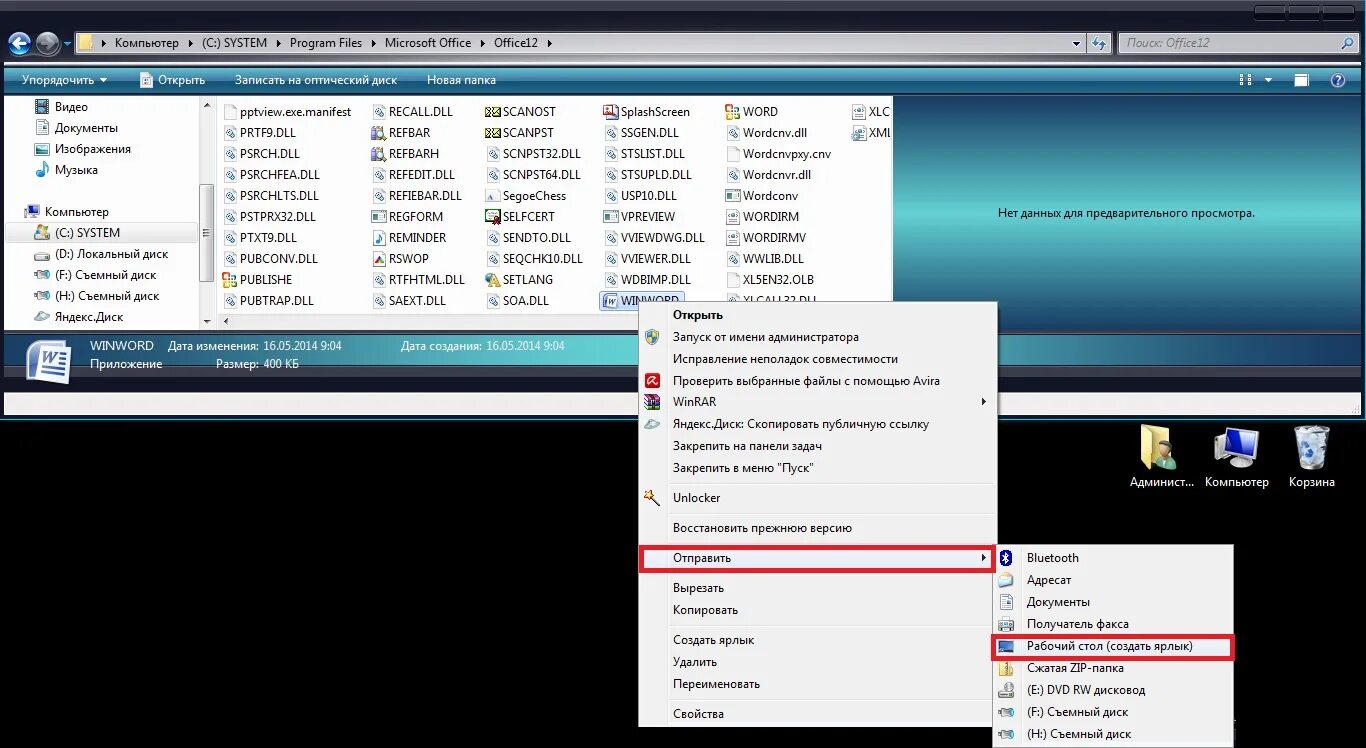The image size is (1366, 748).
Task: Select Документы library in navigation pane
Action: [76, 128]
